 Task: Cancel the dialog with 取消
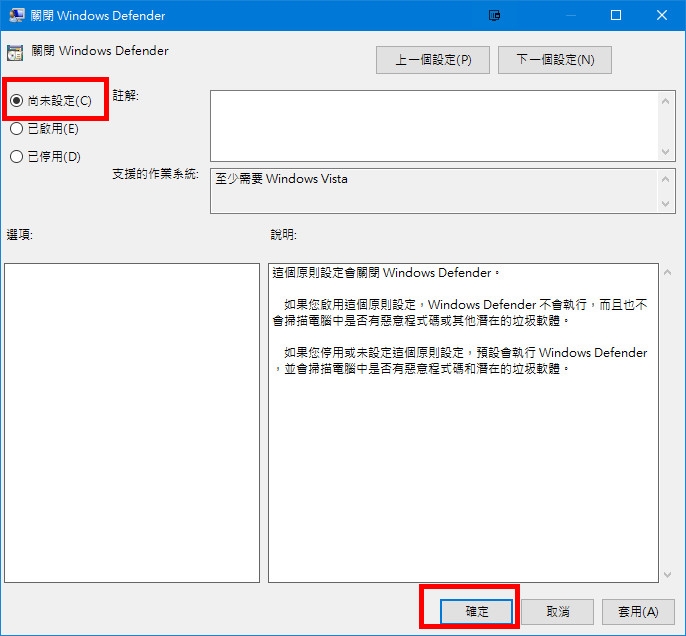pos(557,611)
